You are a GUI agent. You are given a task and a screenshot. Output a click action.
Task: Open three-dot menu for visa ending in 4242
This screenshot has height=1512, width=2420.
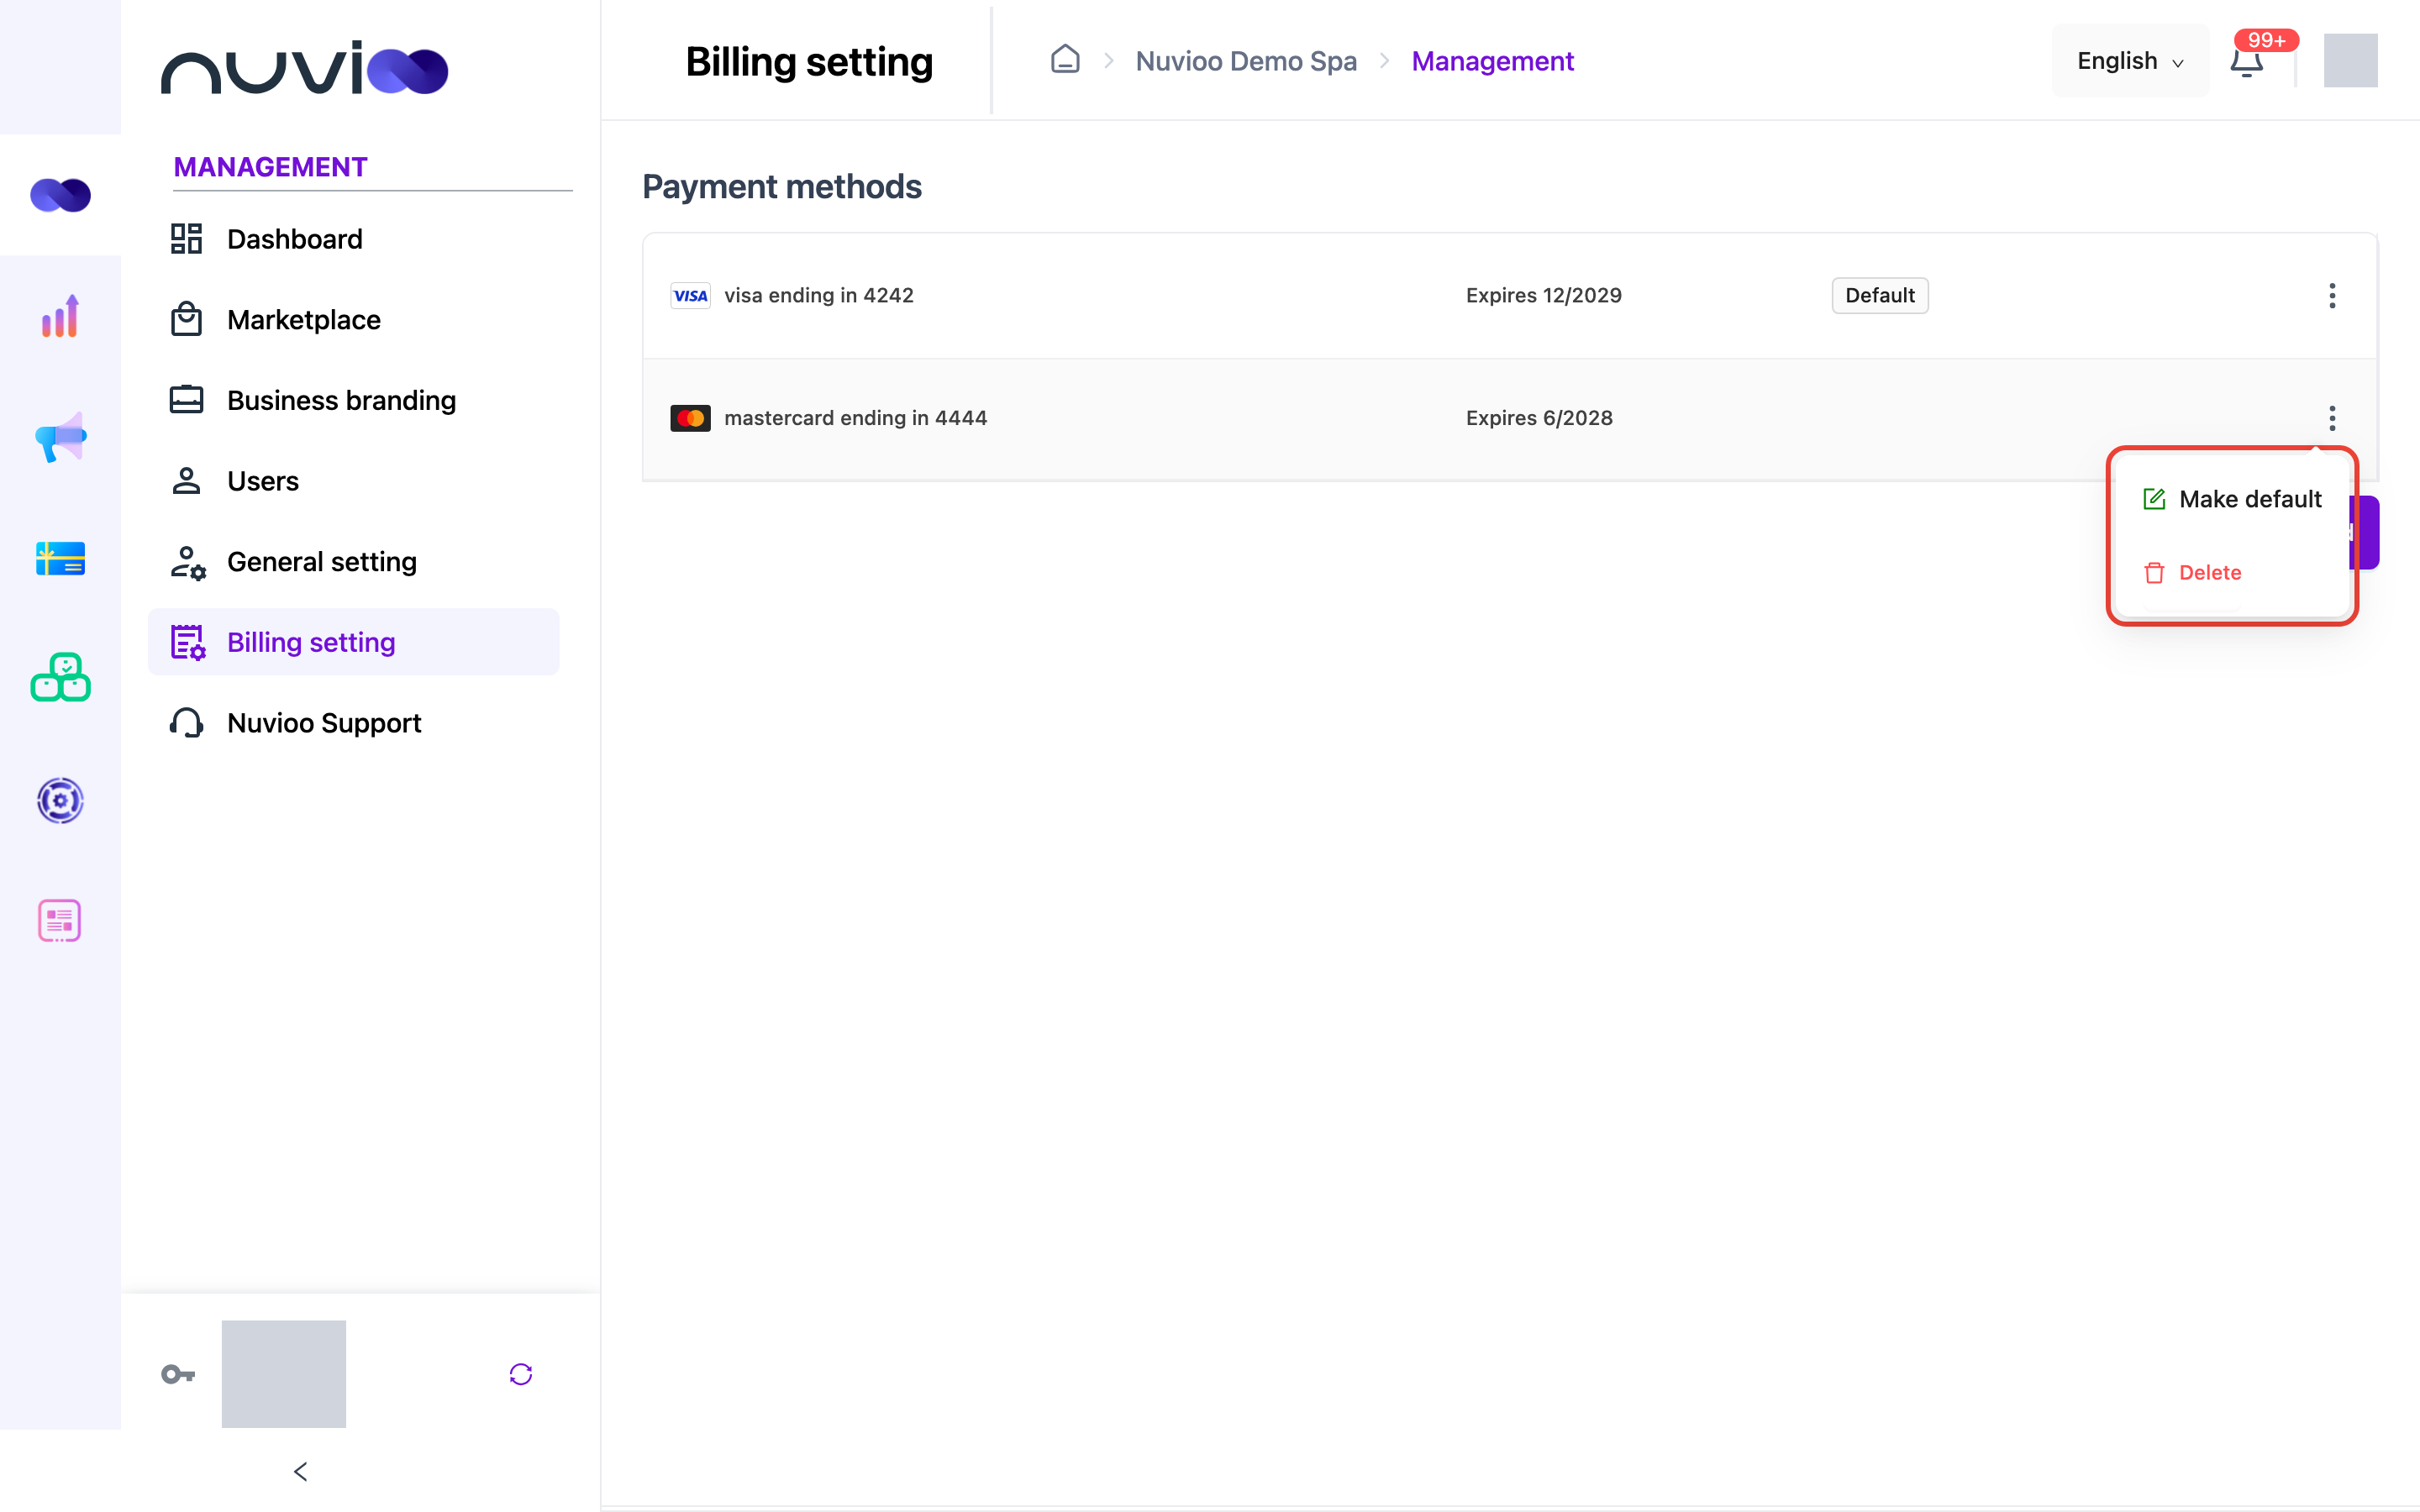[2332, 296]
